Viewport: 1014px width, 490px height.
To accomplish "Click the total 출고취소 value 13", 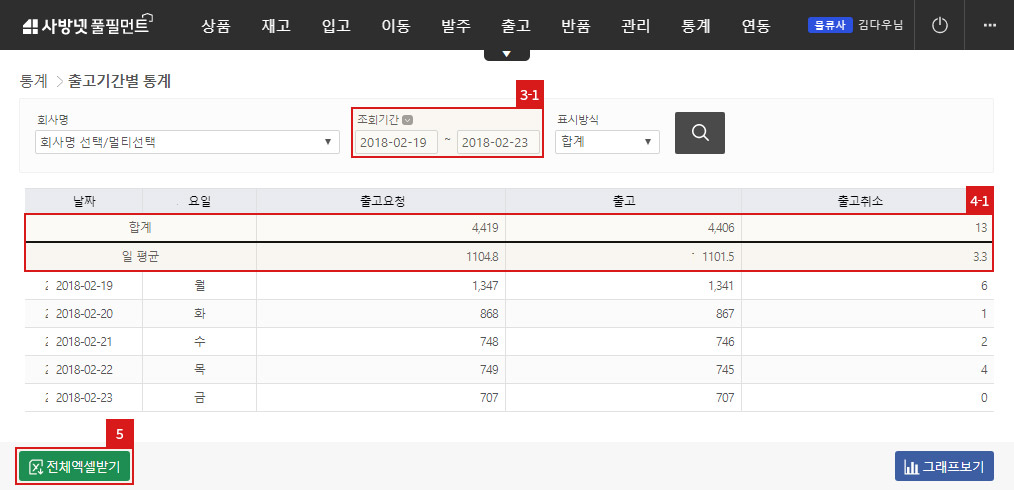I will 981,228.
